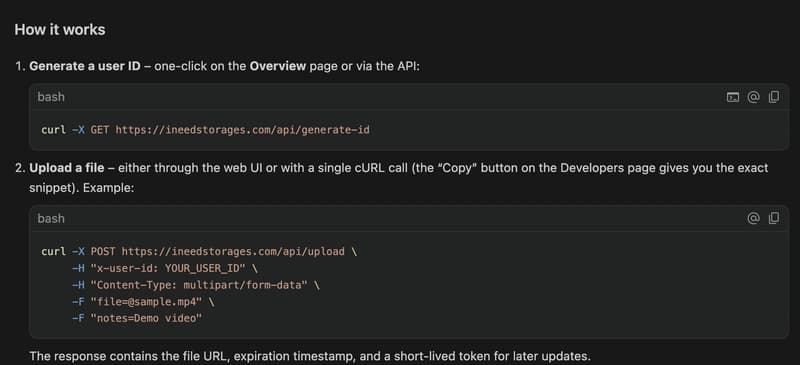The height and width of the screenshot is (365, 800).
Task: Click the bold 'Overview' page name
Action: [278, 66]
